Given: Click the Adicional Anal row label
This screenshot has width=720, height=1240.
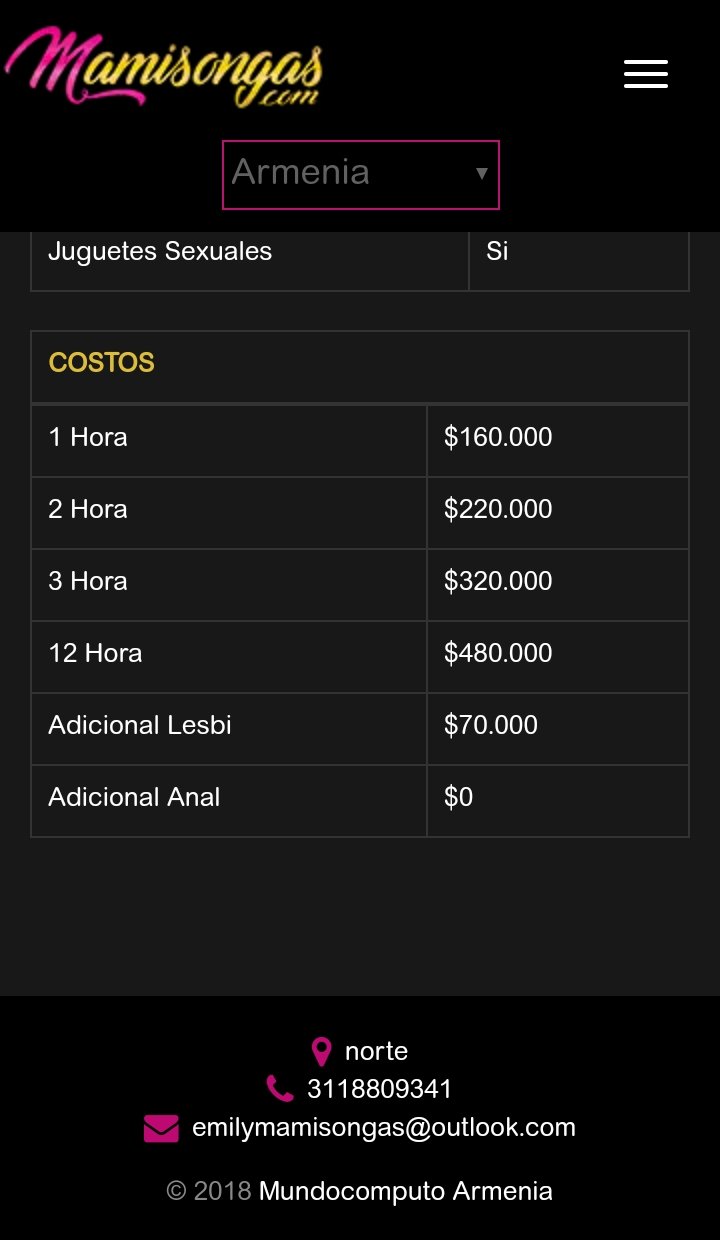Looking at the screenshot, I should coord(134,797).
